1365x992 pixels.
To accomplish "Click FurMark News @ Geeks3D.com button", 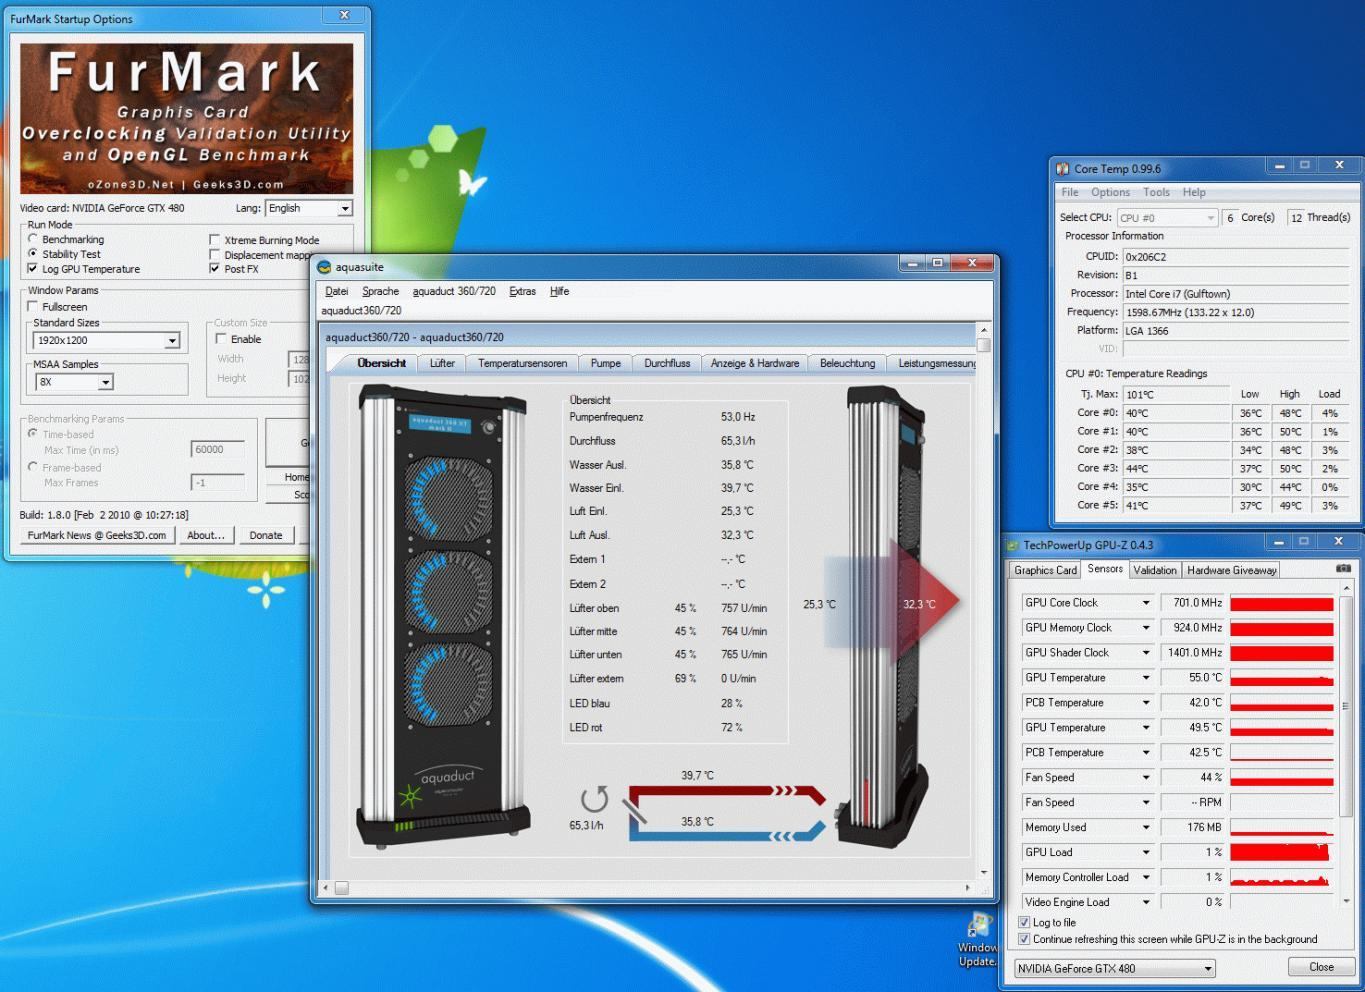I will point(97,535).
